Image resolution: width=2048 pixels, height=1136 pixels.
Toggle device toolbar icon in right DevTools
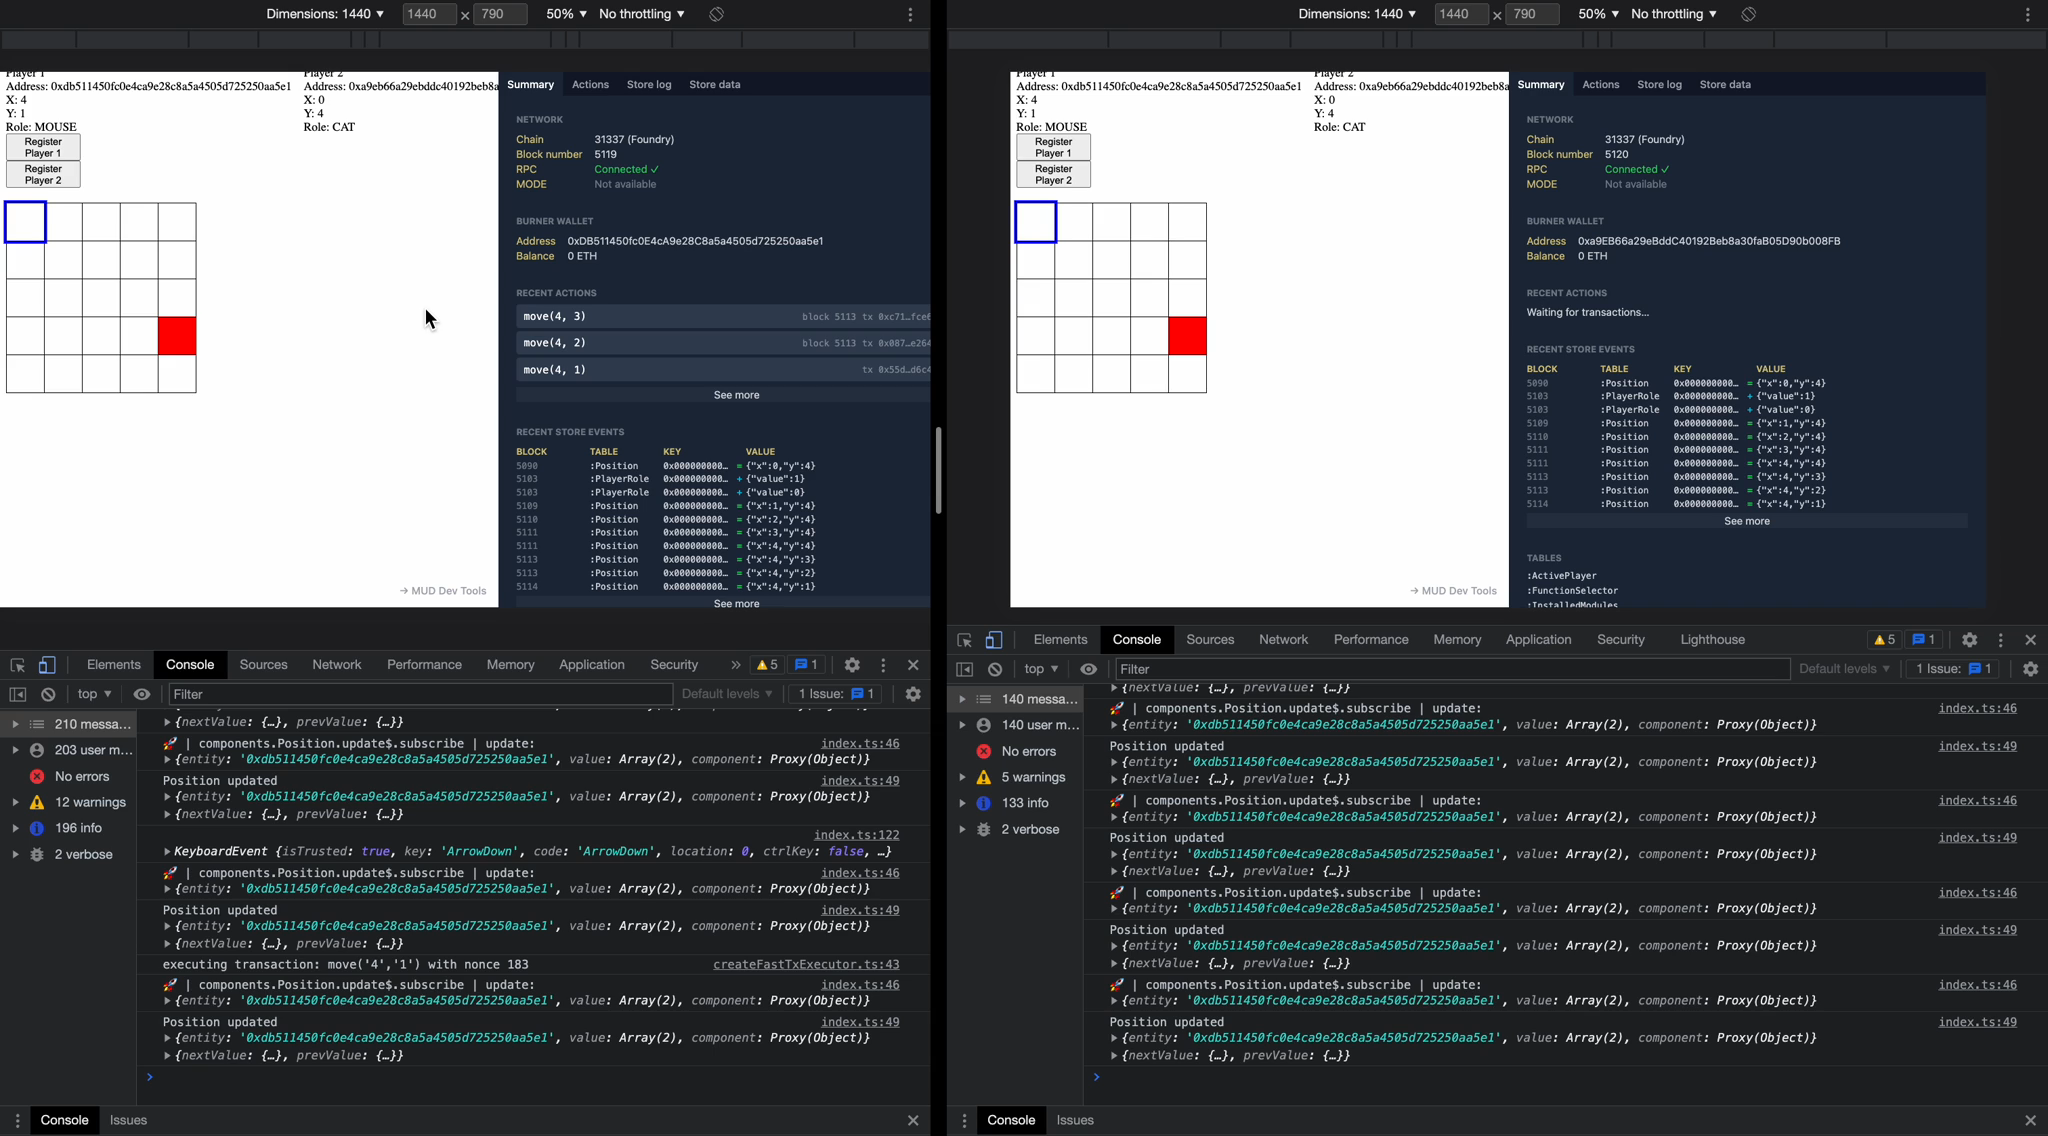click(x=994, y=640)
